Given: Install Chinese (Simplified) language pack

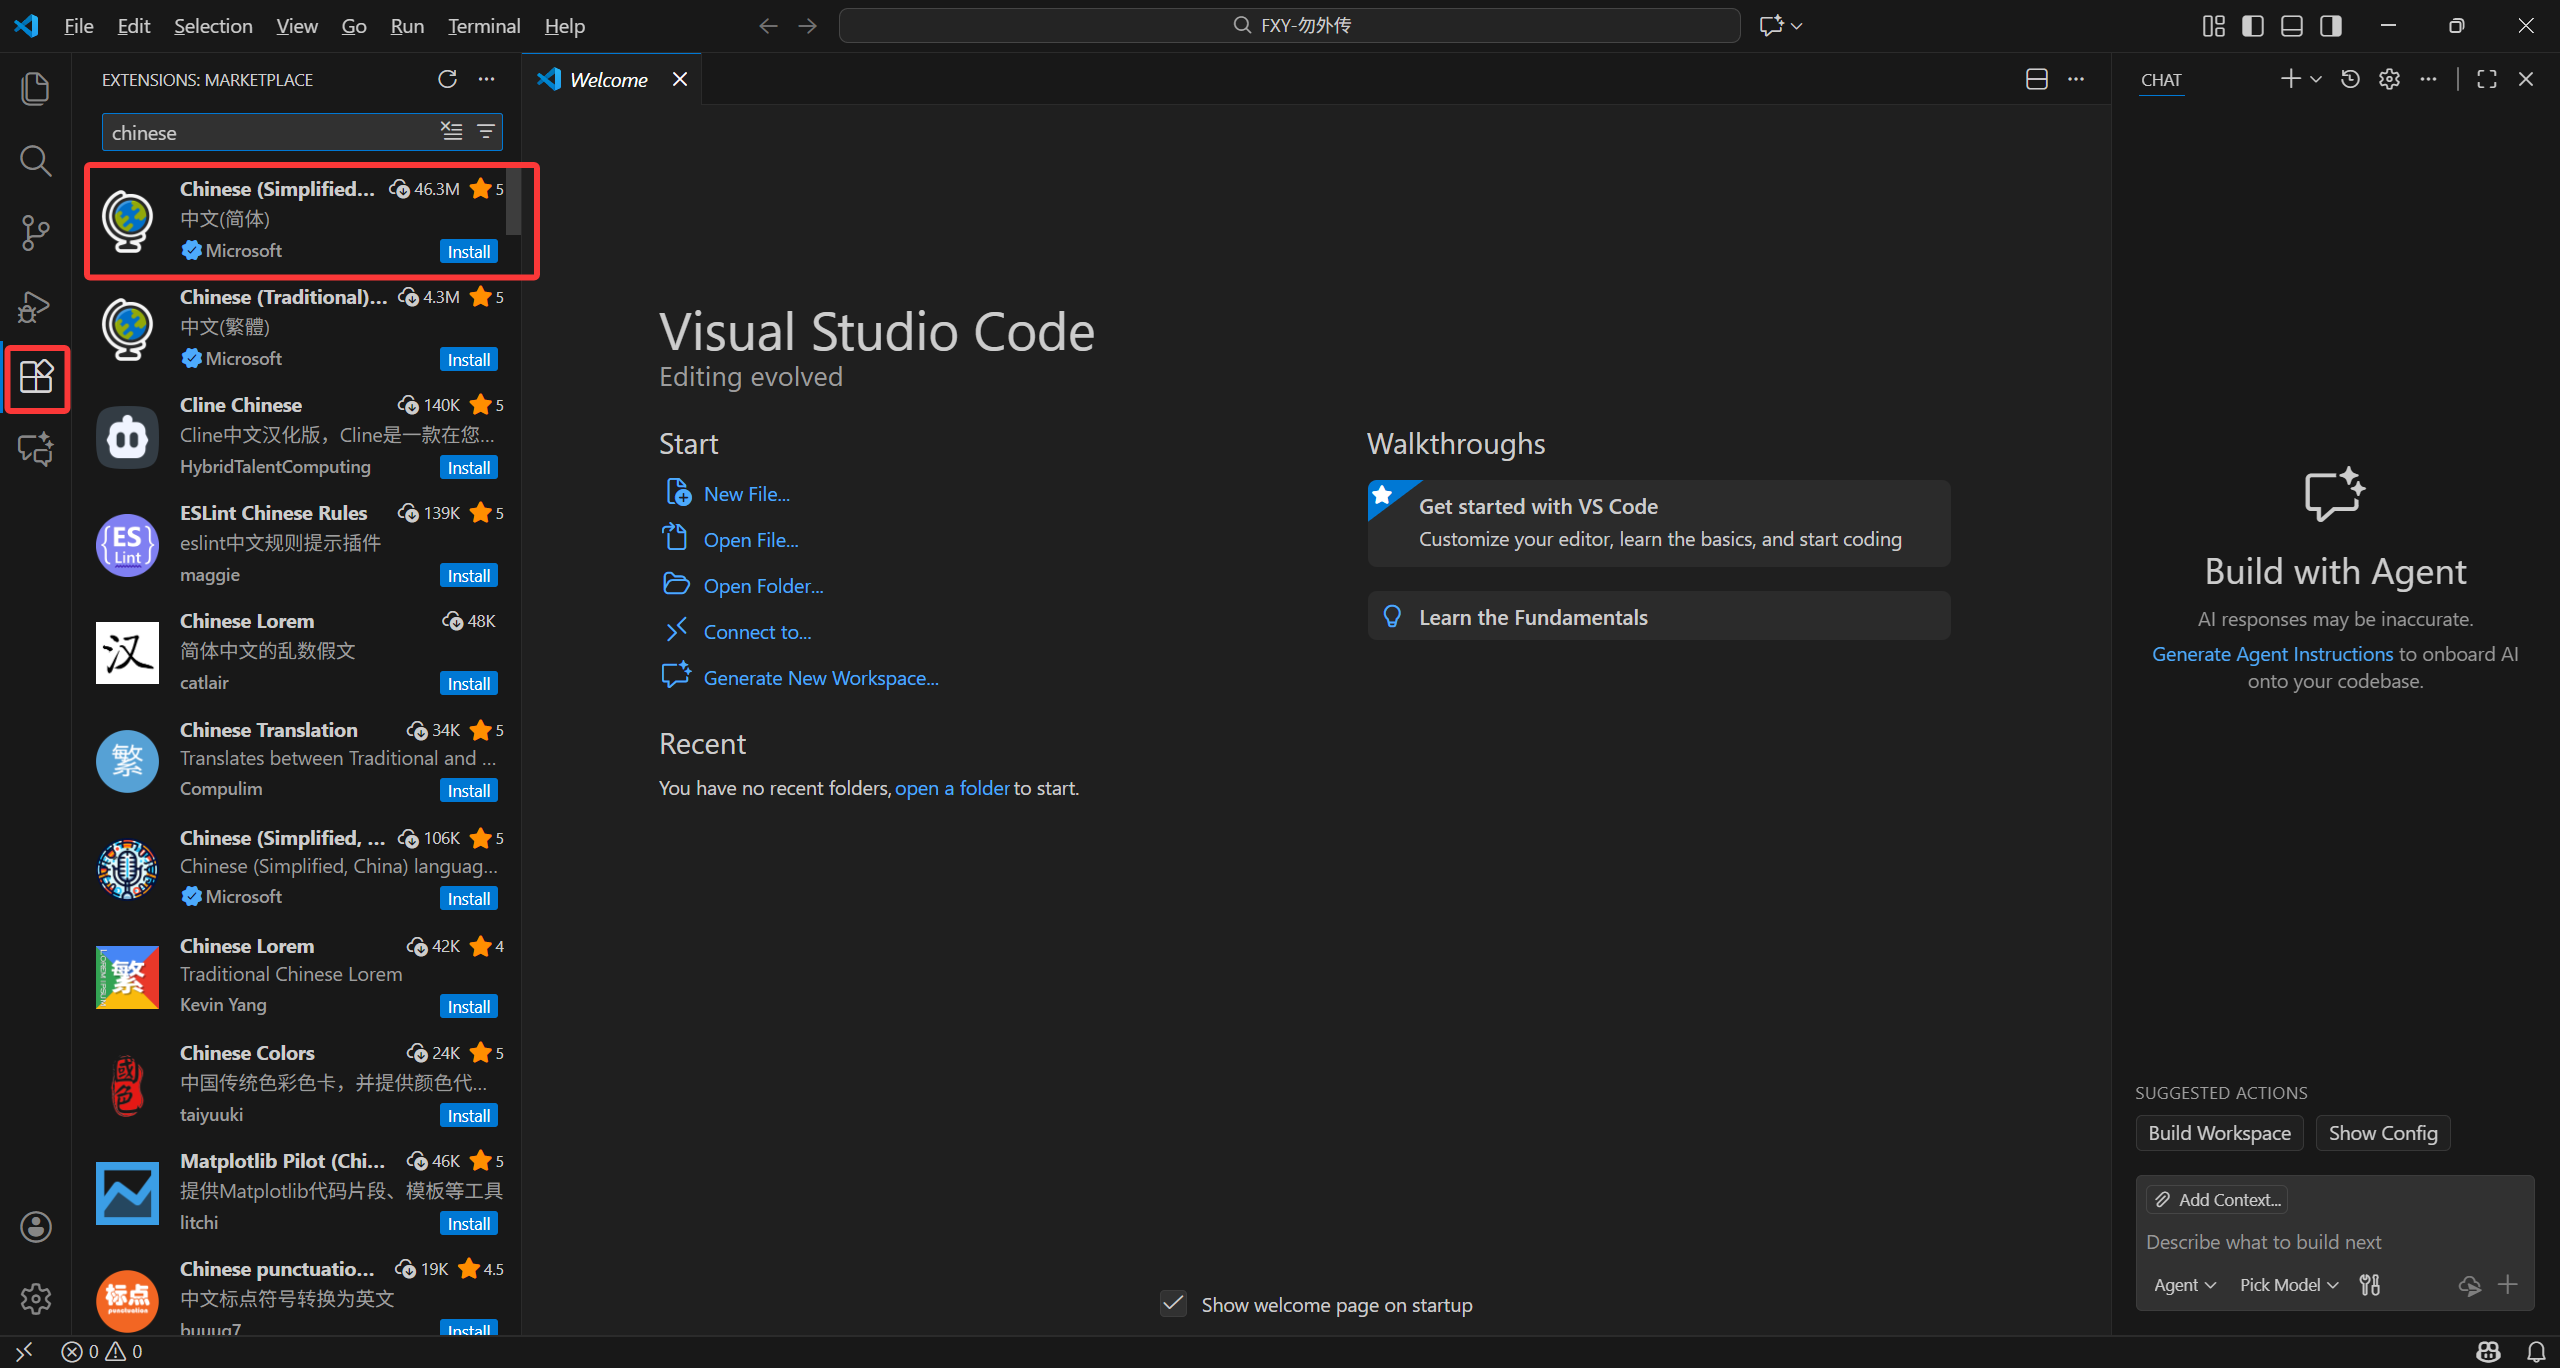Looking at the screenshot, I should click(468, 251).
